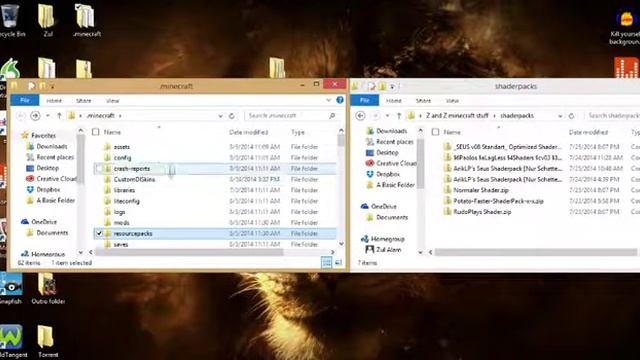Check the crash-reports folder checkbox
Viewport: 640px width, 360px height.
(99, 169)
